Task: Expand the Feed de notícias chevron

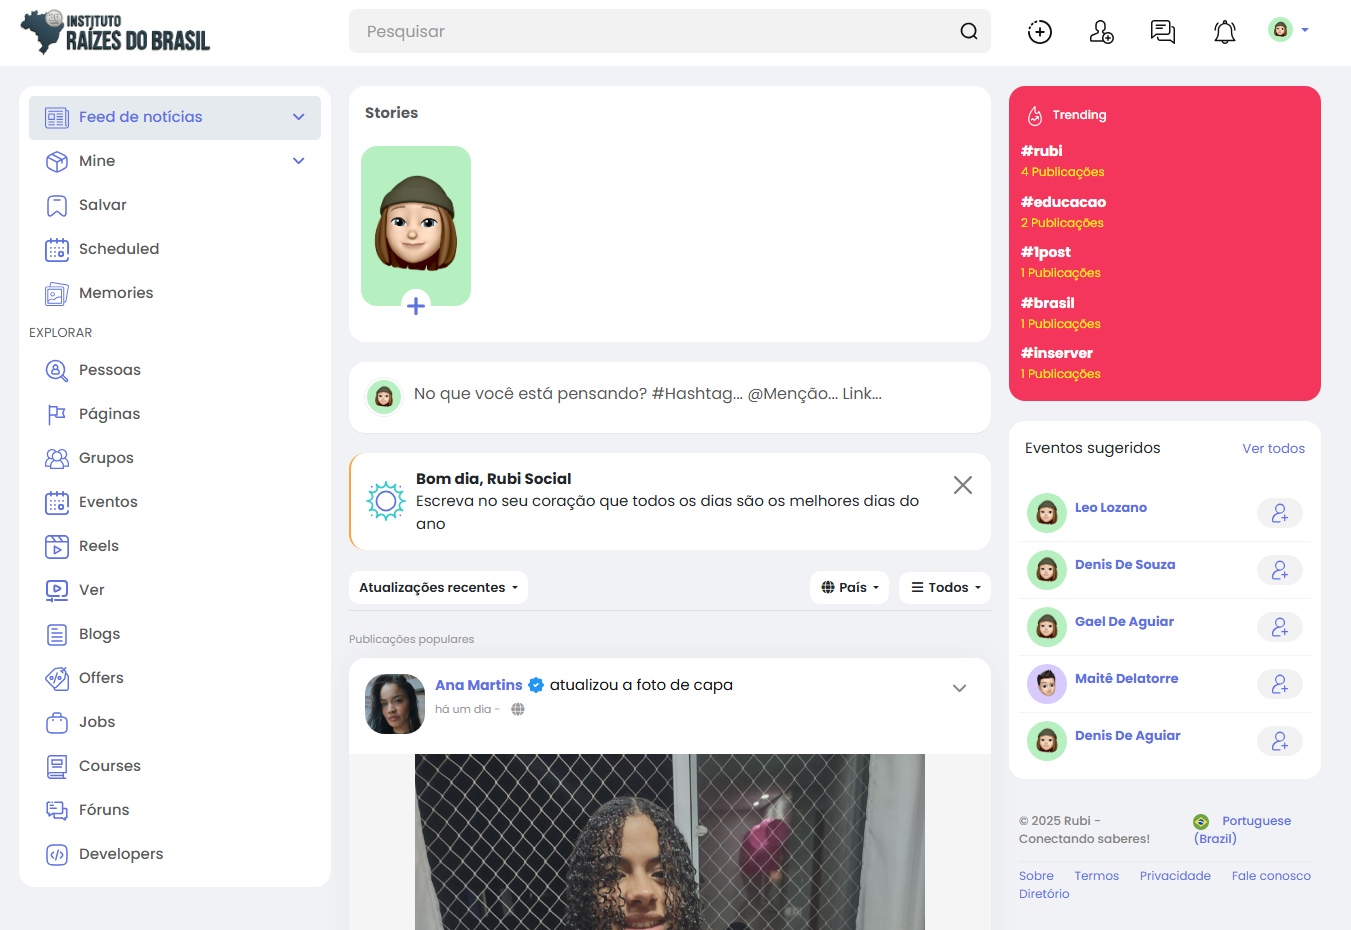Action: tap(298, 117)
